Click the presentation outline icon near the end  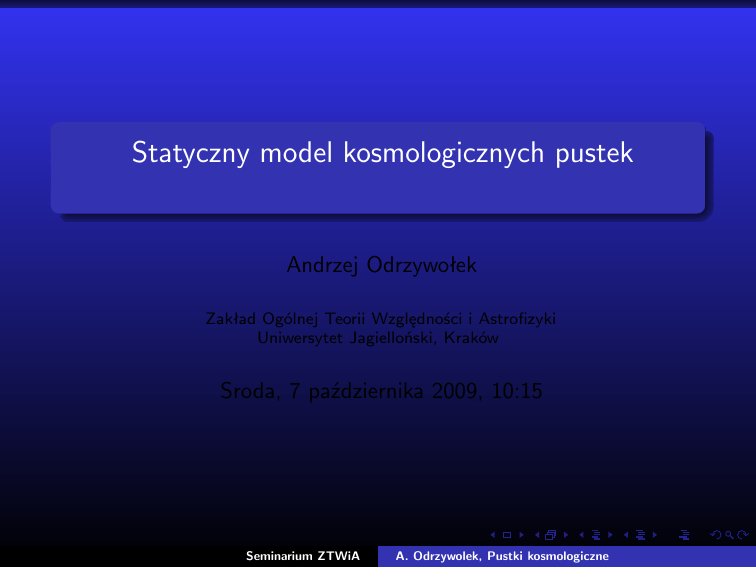click(x=683, y=537)
